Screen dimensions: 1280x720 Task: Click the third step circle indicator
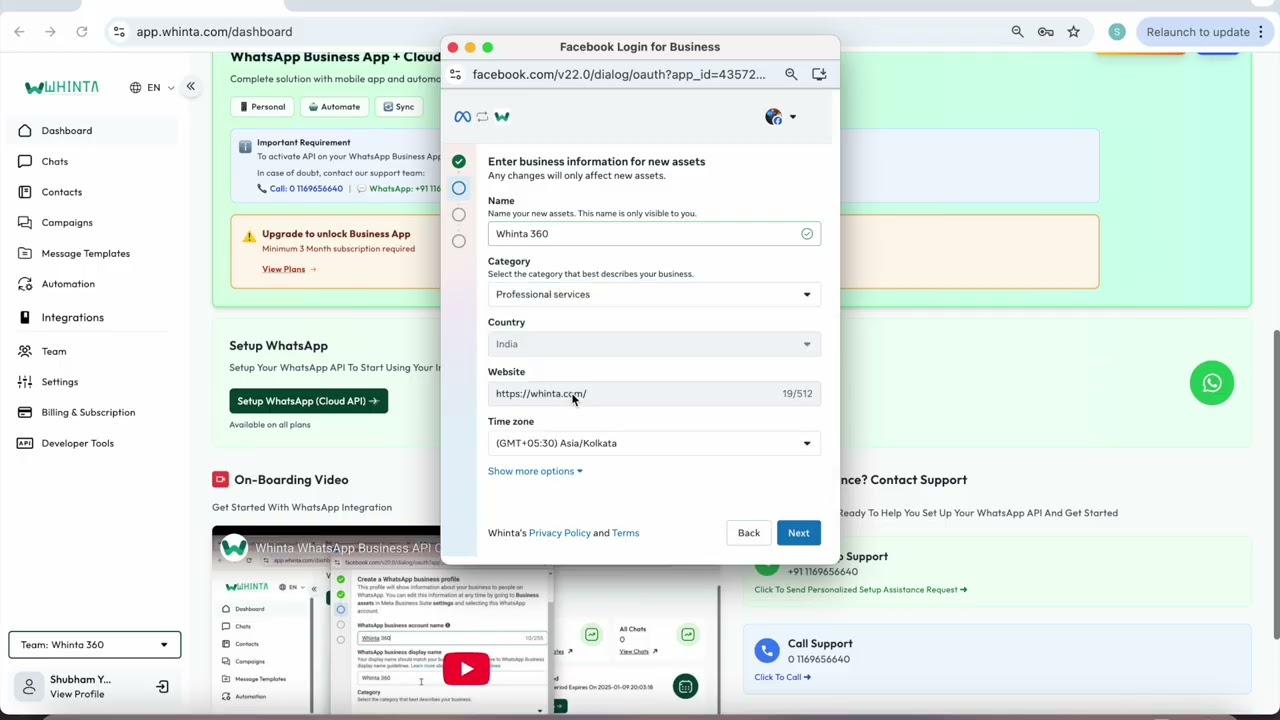click(x=459, y=214)
